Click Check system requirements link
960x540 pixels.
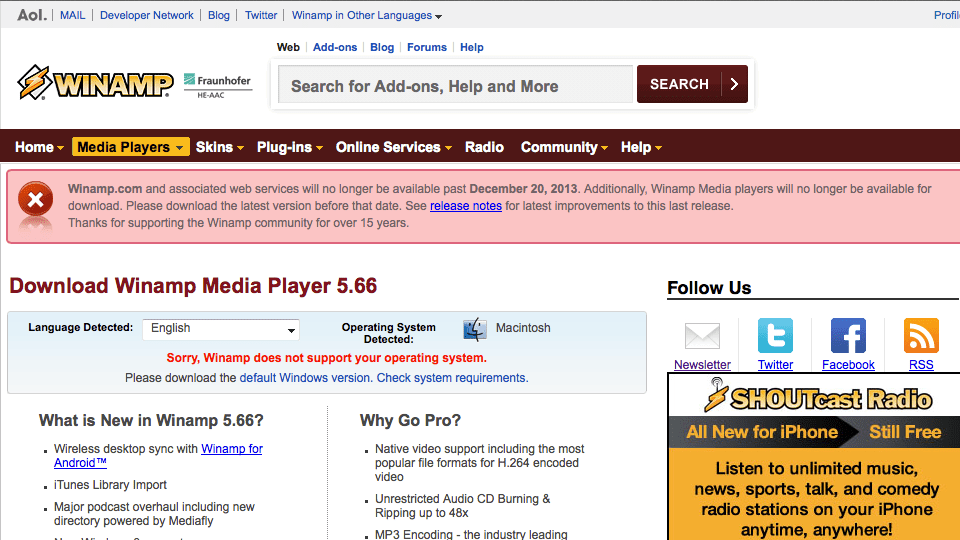(x=452, y=378)
